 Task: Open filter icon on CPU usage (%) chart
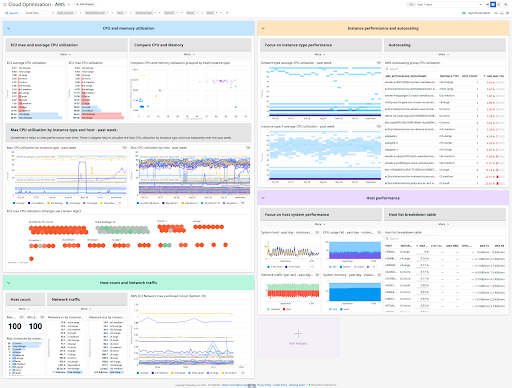click(x=379, y=233)
